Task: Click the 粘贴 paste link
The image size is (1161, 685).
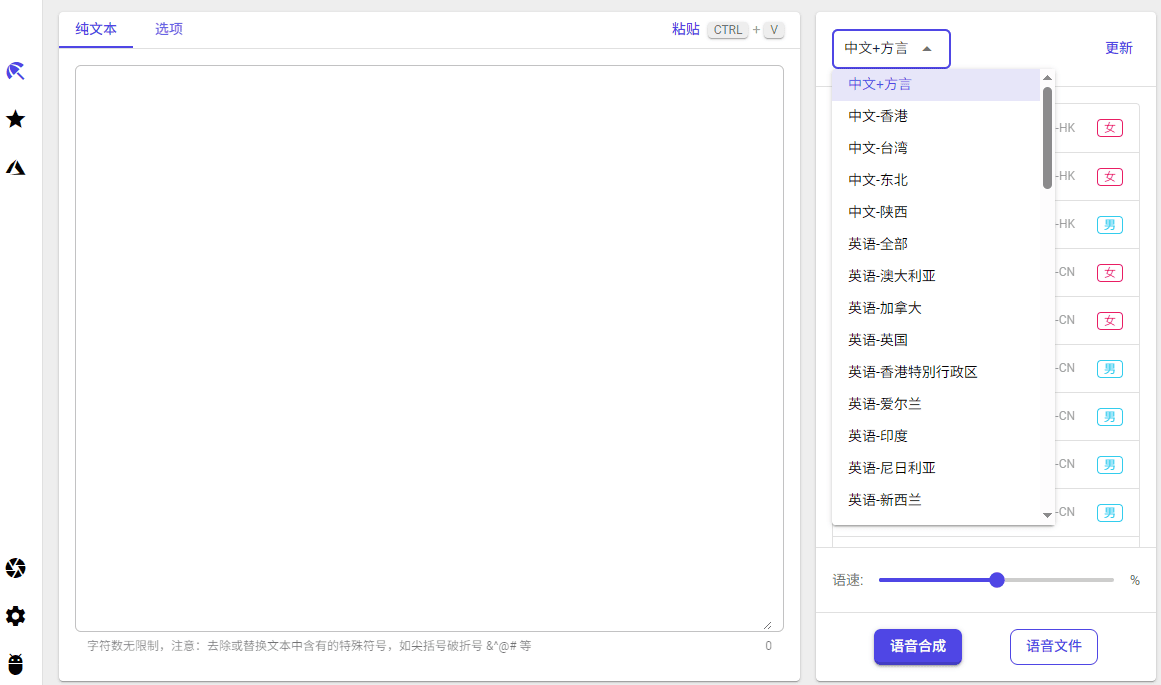Action: 686,29
